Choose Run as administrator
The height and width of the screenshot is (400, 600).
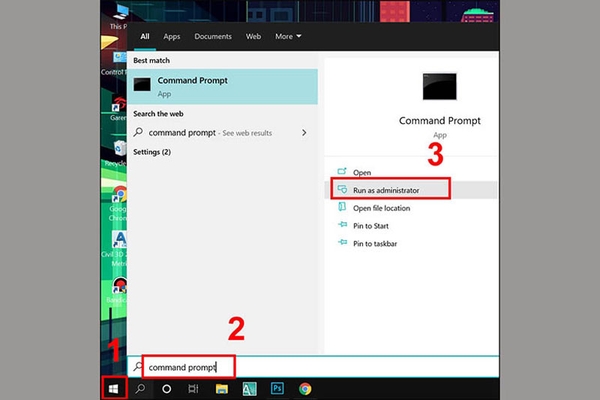click(x=411, y=190)
